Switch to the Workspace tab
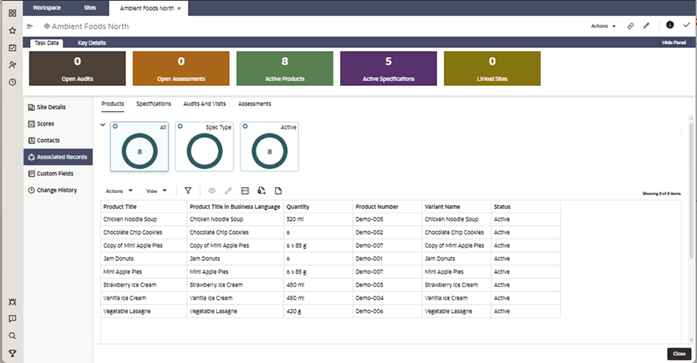697x363 pixels. click(x=47, y=8)
